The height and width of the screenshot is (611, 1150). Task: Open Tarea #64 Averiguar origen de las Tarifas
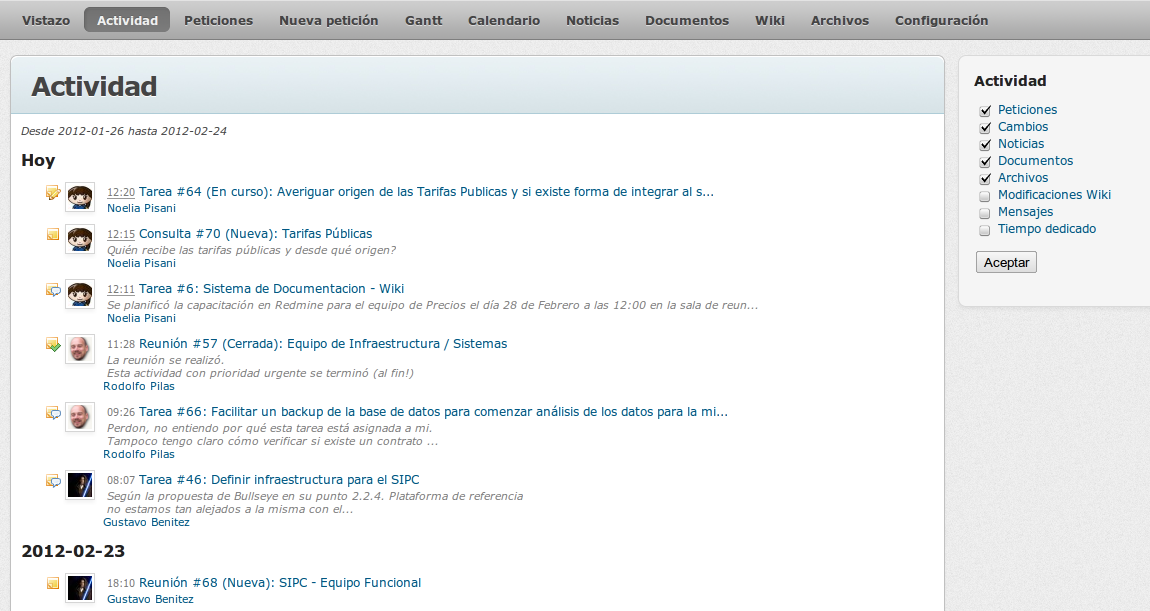pos(426,192)
